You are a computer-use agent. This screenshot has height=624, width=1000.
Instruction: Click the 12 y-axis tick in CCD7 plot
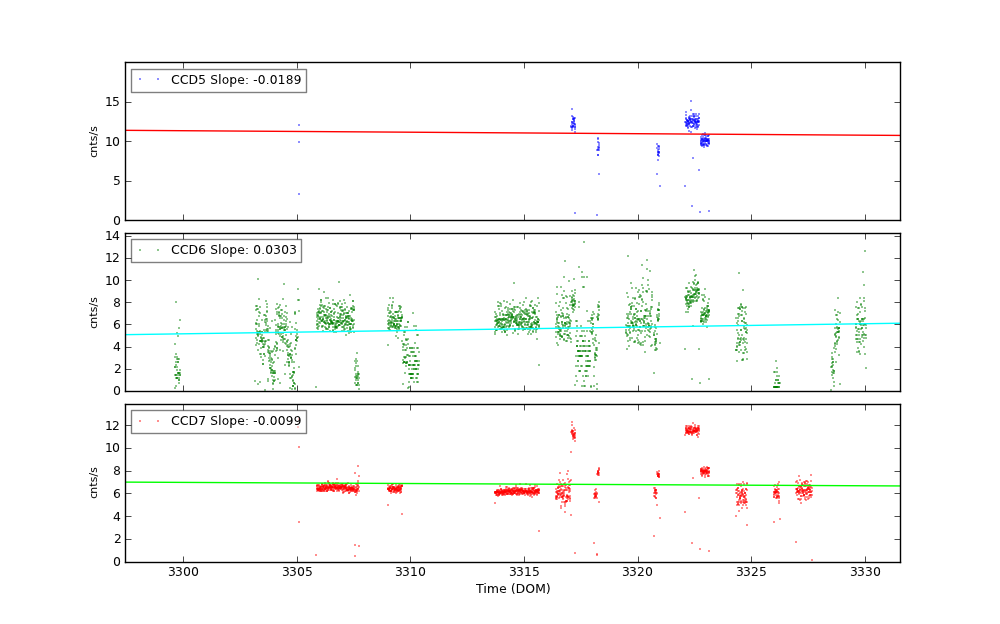click(112, 425)
